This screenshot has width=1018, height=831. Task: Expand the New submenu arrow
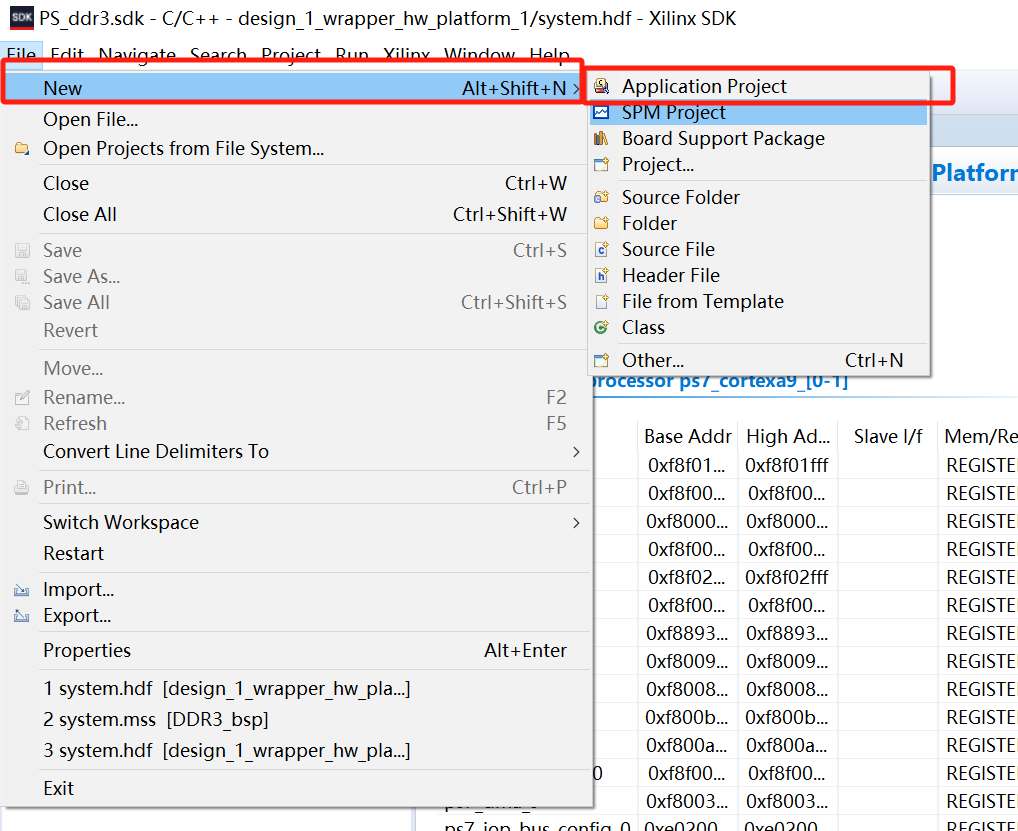pos(577,88)
